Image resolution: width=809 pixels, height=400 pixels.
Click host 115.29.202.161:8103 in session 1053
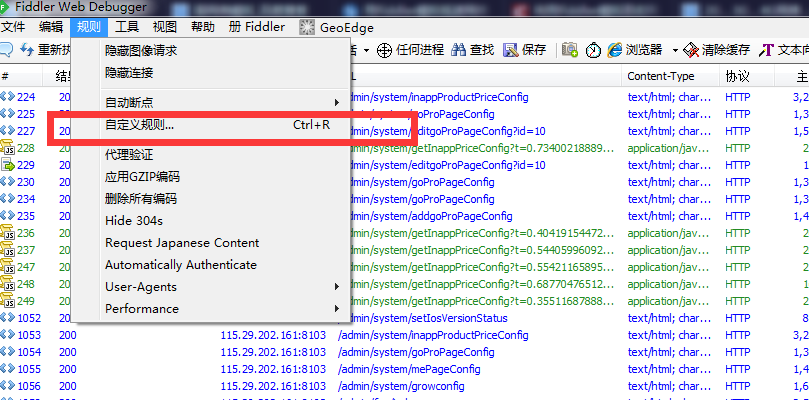[x=273, y=335]
